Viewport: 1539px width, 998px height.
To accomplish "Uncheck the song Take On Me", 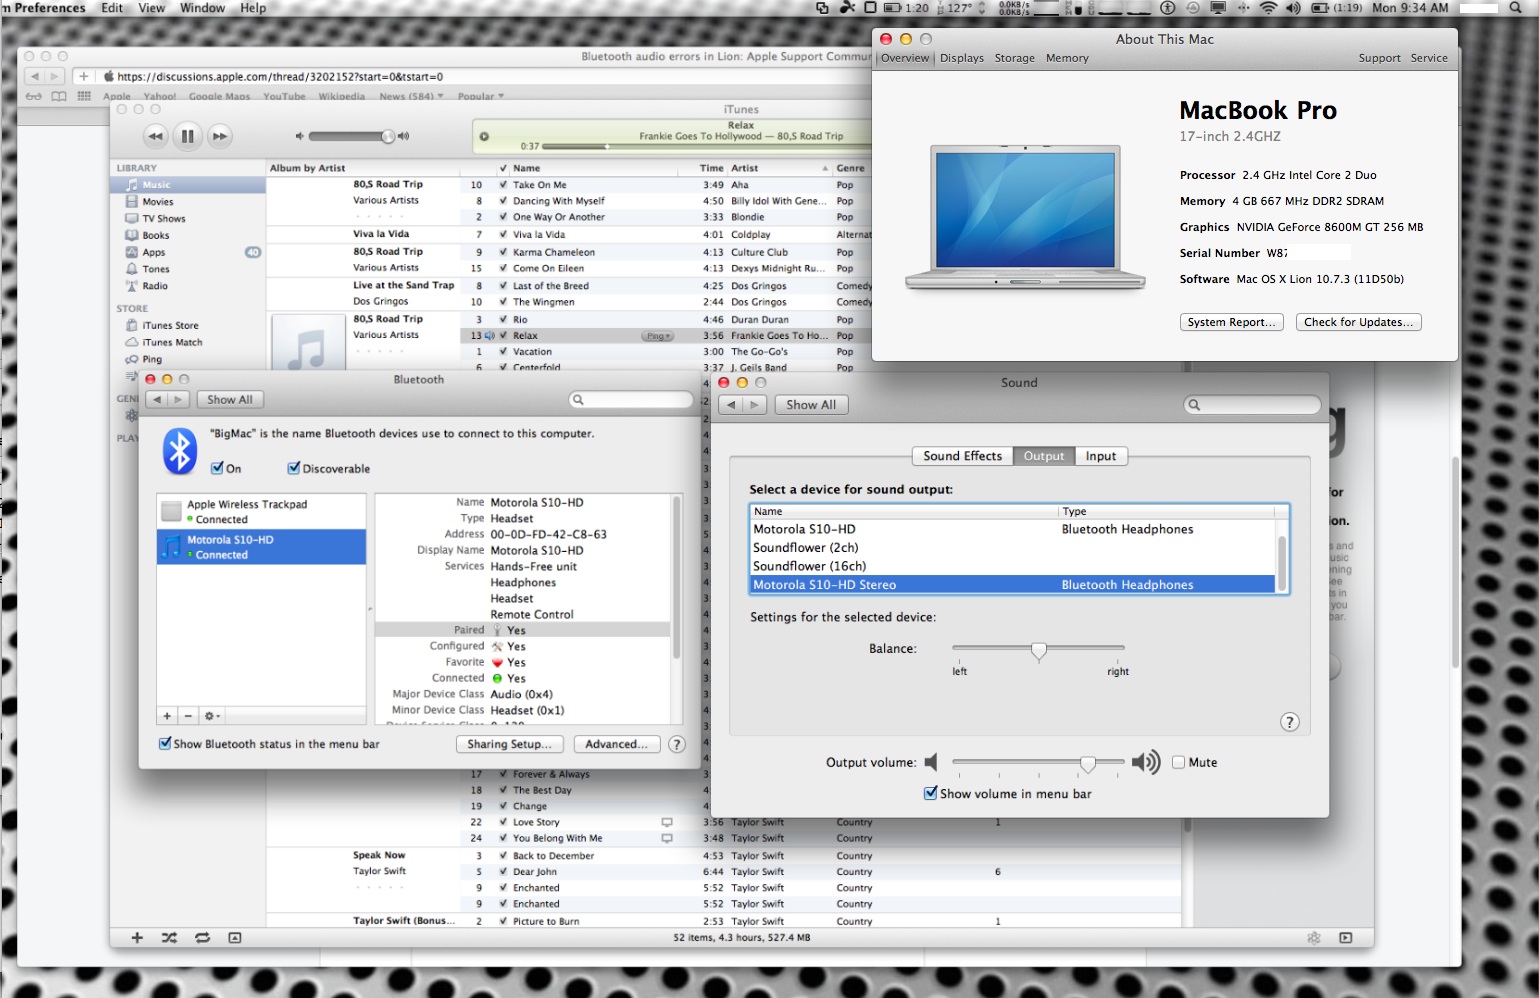I will (x=503, y=185).
